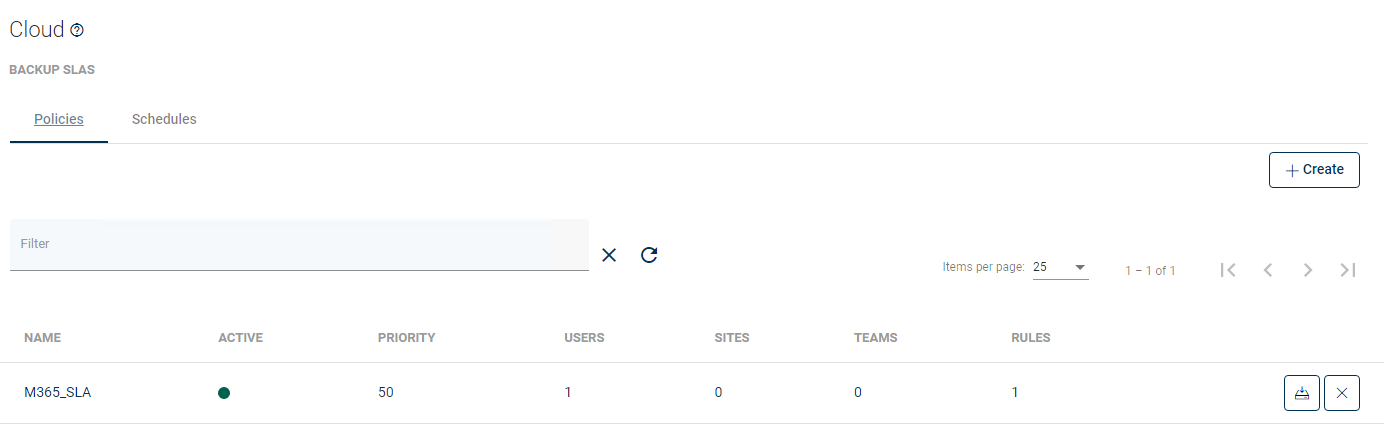Click the help icon beside Cloud
Screen dimensions: 1384x443
click(x=77, y=31)
